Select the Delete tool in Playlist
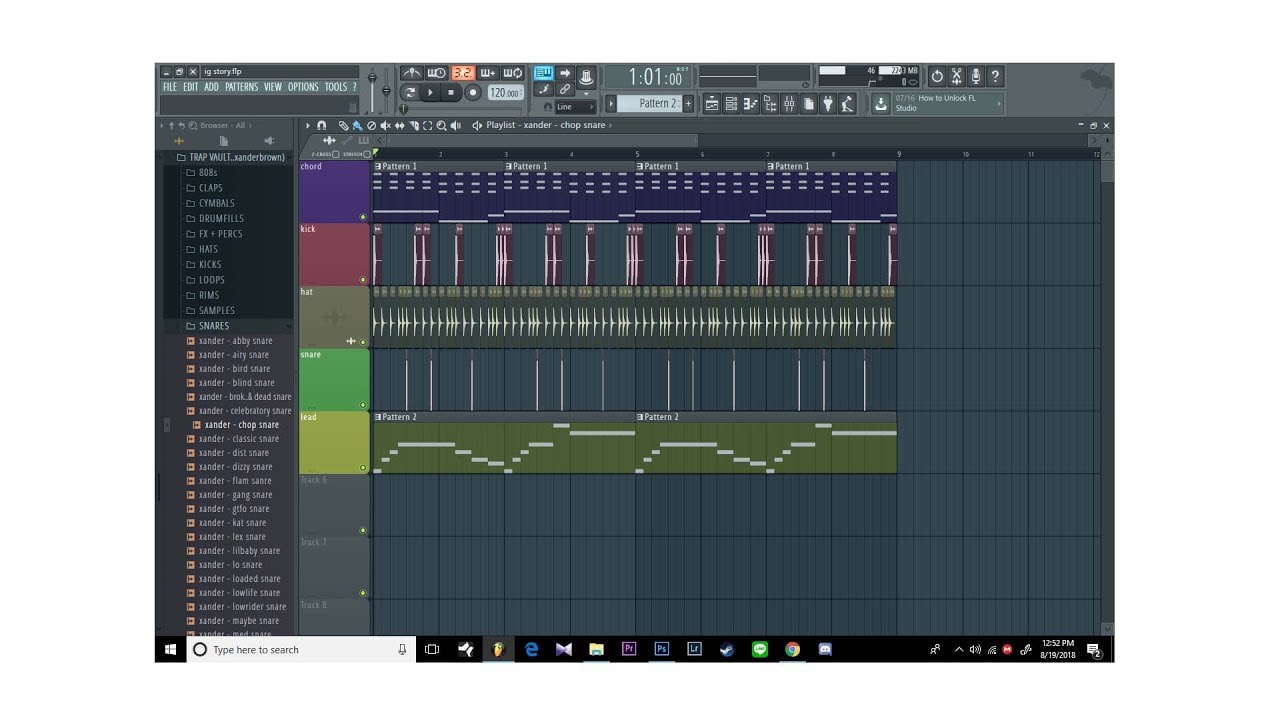 point(371,125)
